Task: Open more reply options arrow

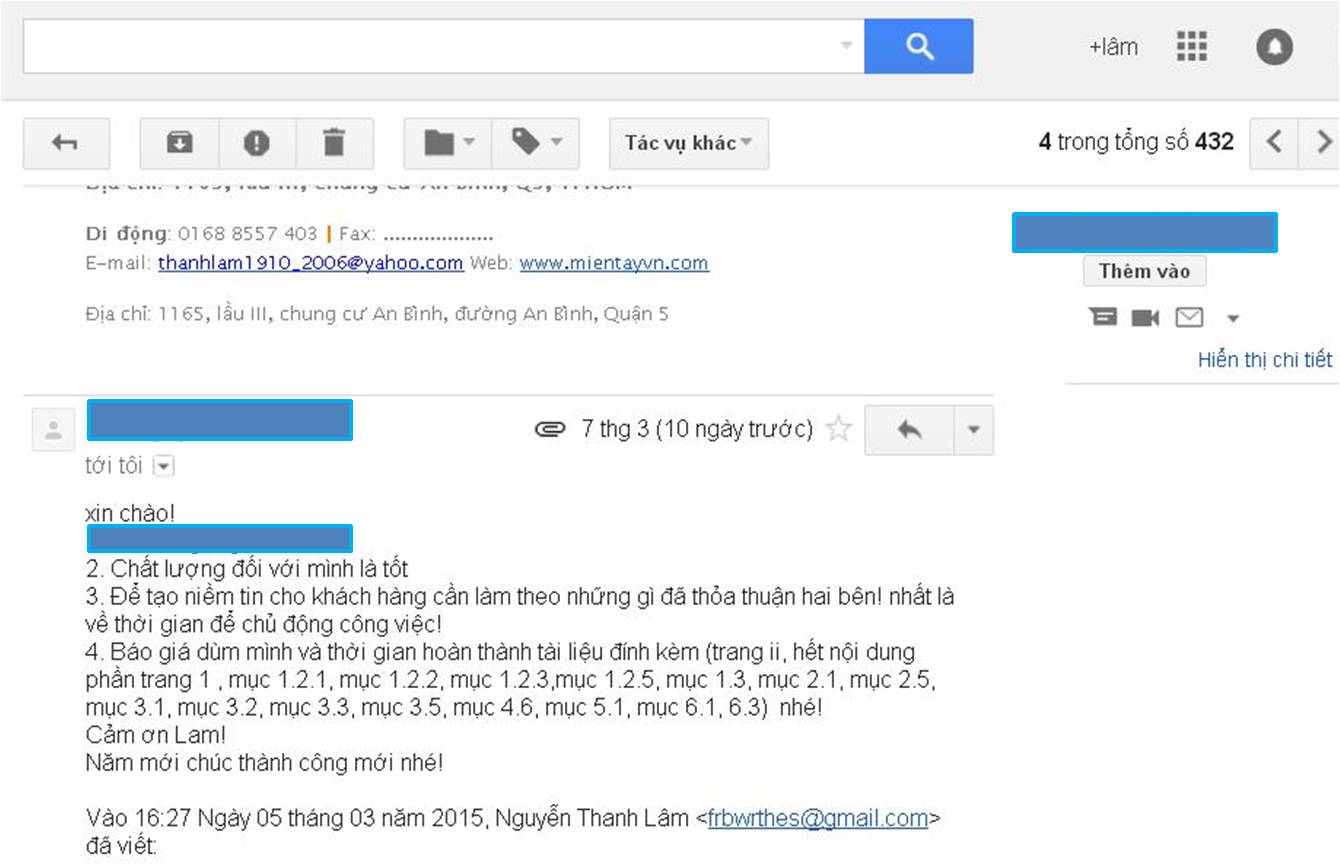Action: pyautogui.click(x=974, y=430)
